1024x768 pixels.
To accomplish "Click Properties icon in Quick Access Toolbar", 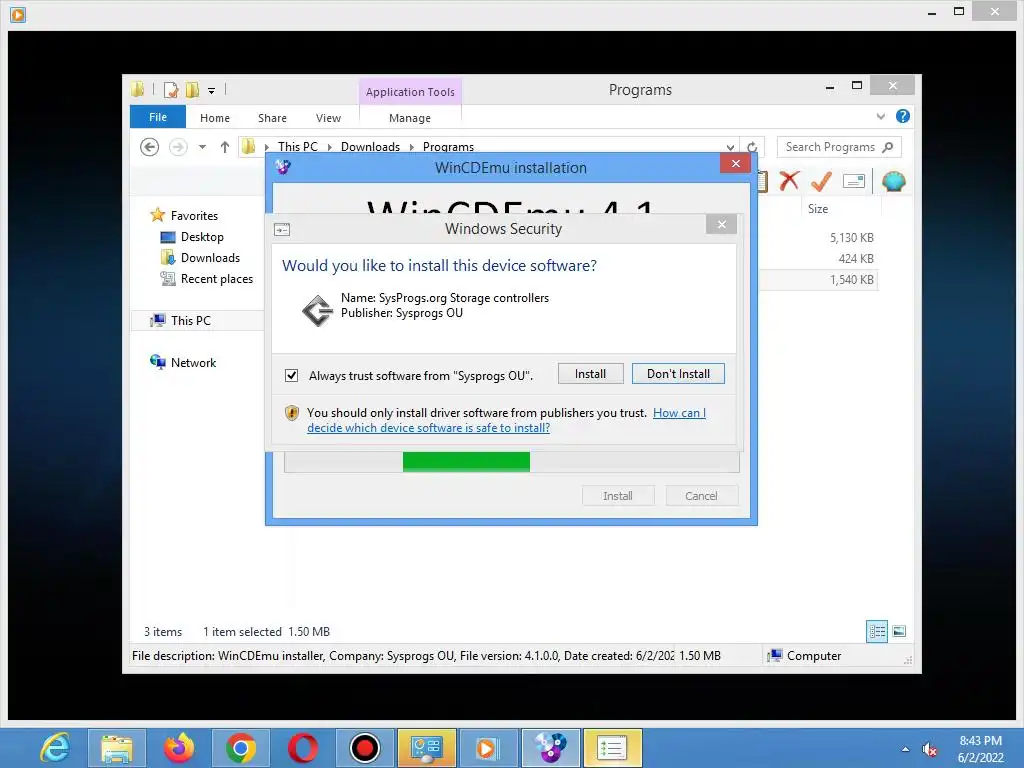I will (x=171, y=90).
